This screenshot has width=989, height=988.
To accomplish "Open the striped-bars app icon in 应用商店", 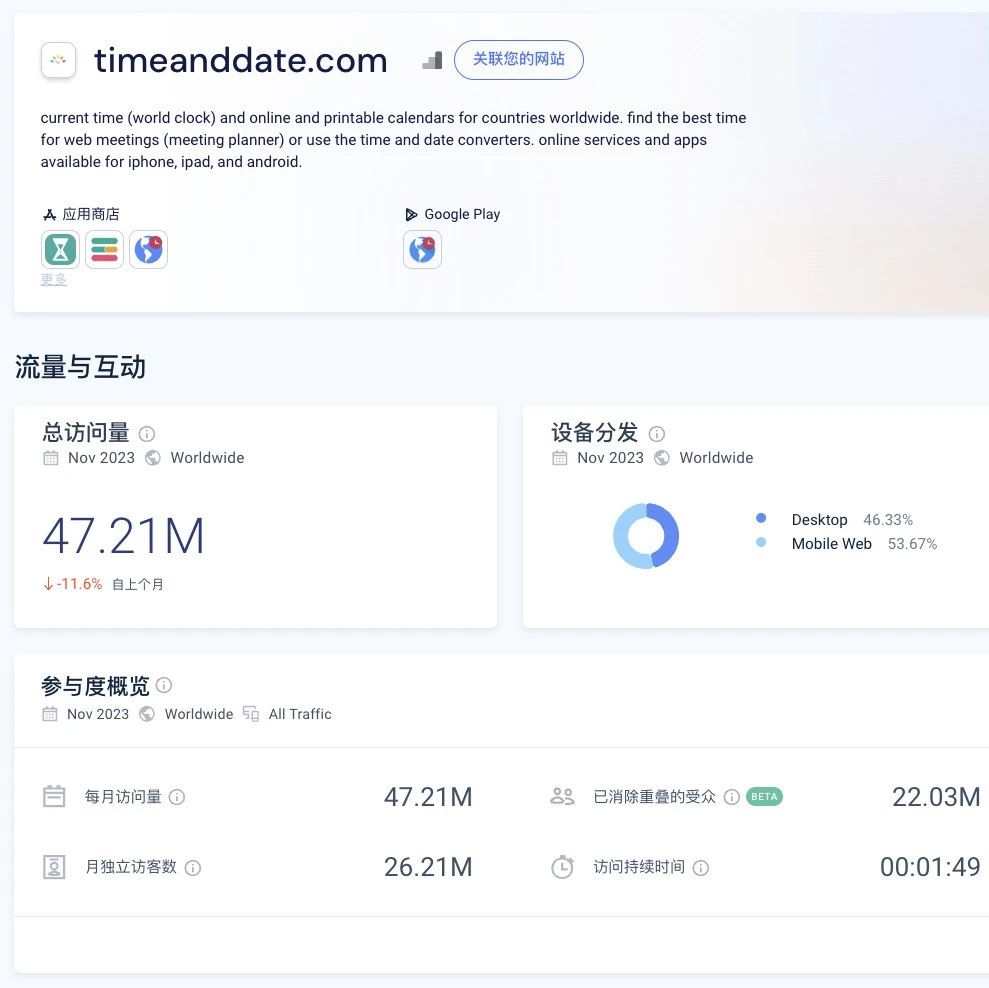I will 105,249.
